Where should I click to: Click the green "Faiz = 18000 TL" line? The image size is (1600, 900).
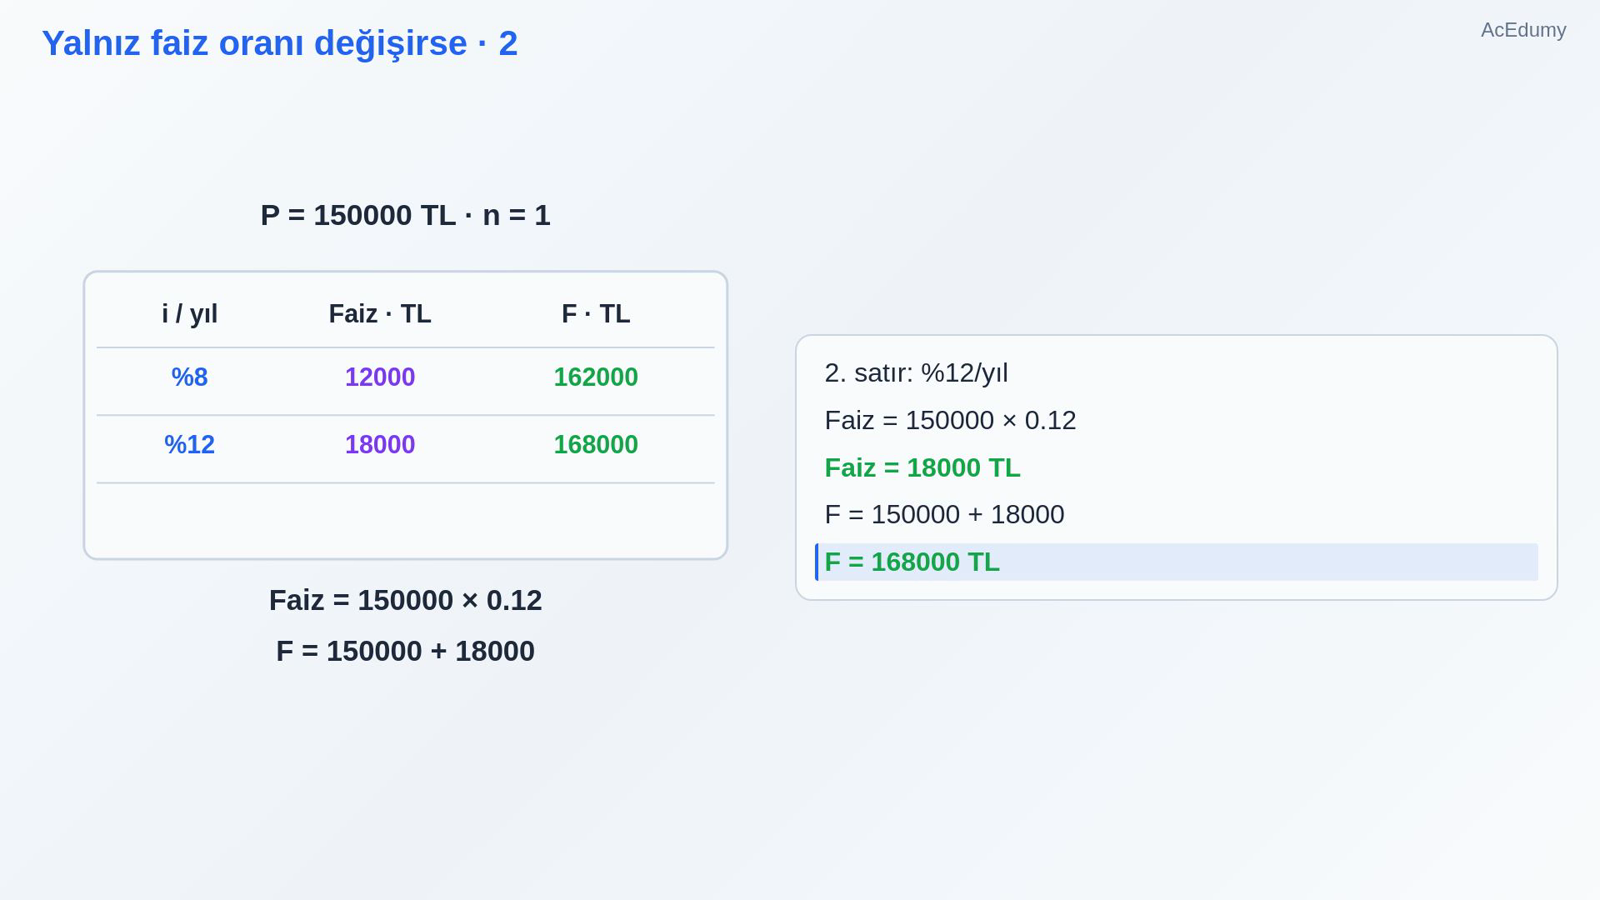point(922,468)
